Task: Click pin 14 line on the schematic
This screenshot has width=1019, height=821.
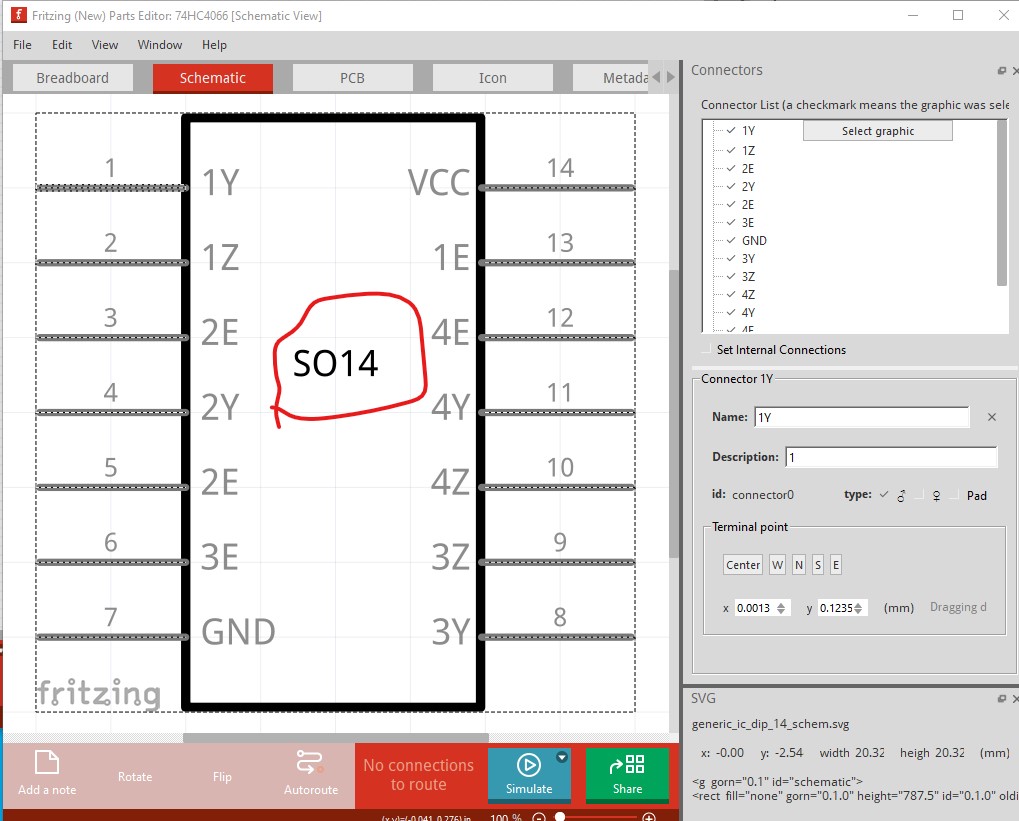Action: [x=558, y=188]
